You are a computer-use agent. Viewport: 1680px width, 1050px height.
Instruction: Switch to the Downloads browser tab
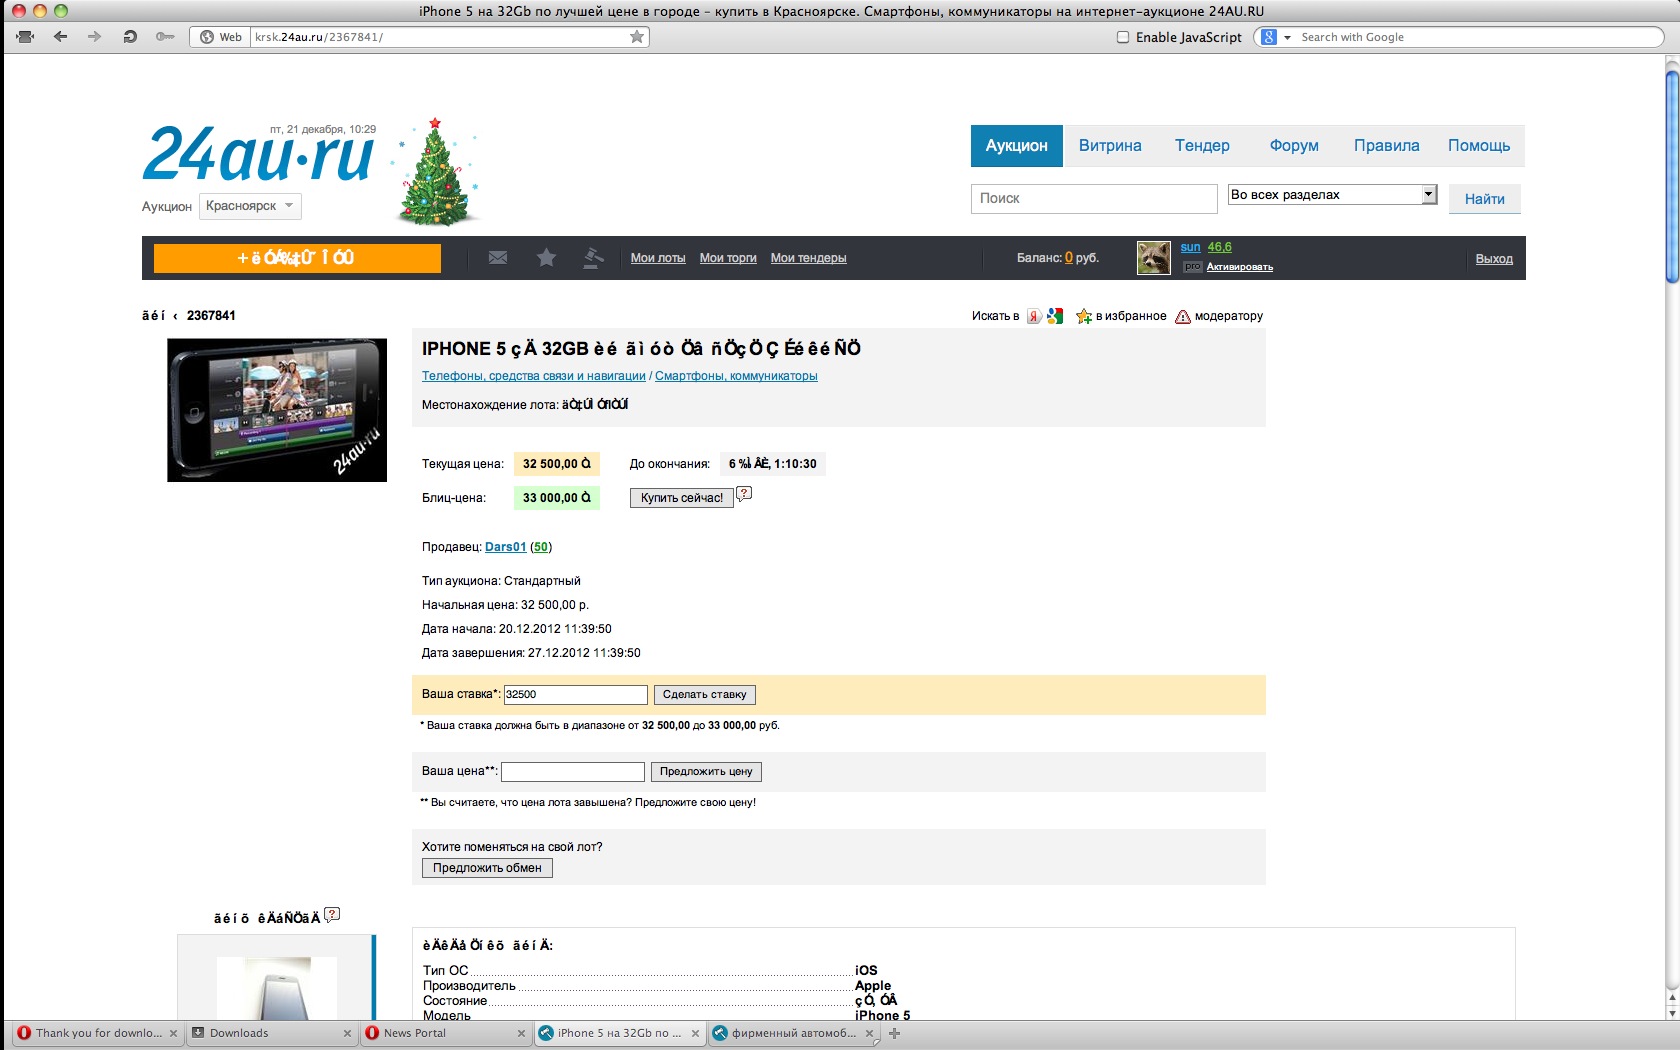(x=272, y=1034)
